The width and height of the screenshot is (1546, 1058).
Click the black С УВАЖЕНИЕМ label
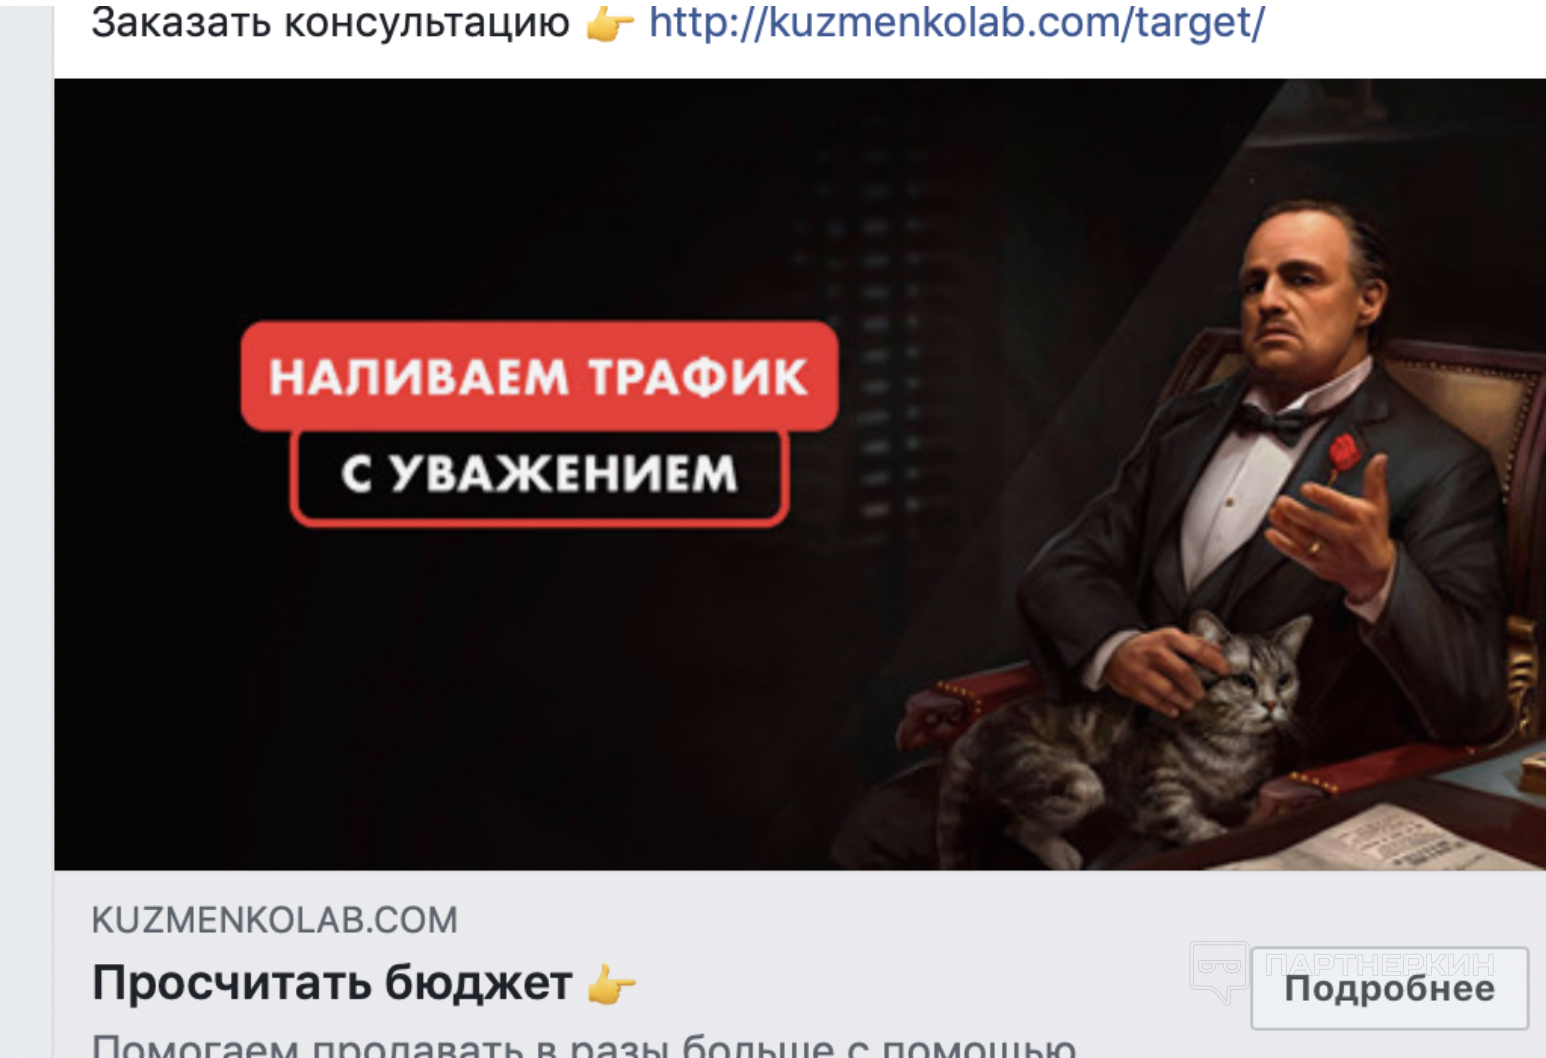pos(540,474)
